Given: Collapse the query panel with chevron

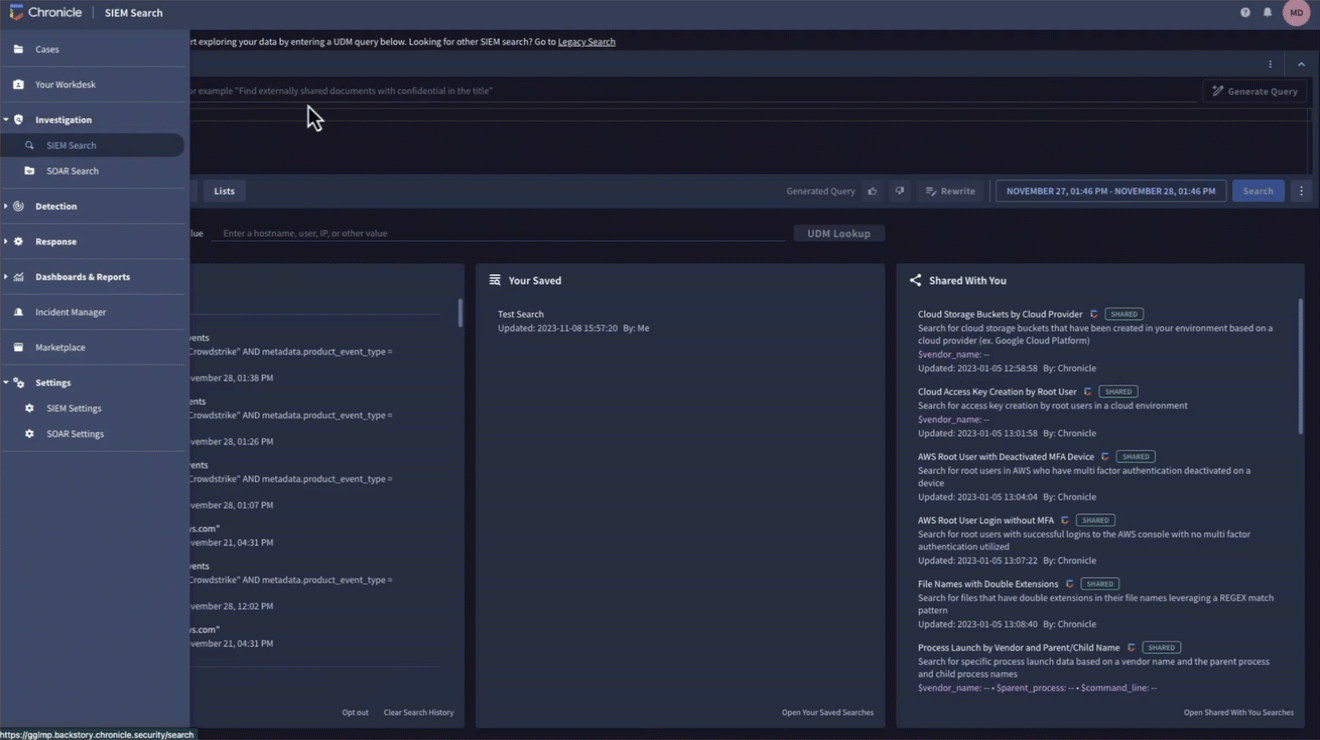Looking at the screenshot, I should 1301,65.
